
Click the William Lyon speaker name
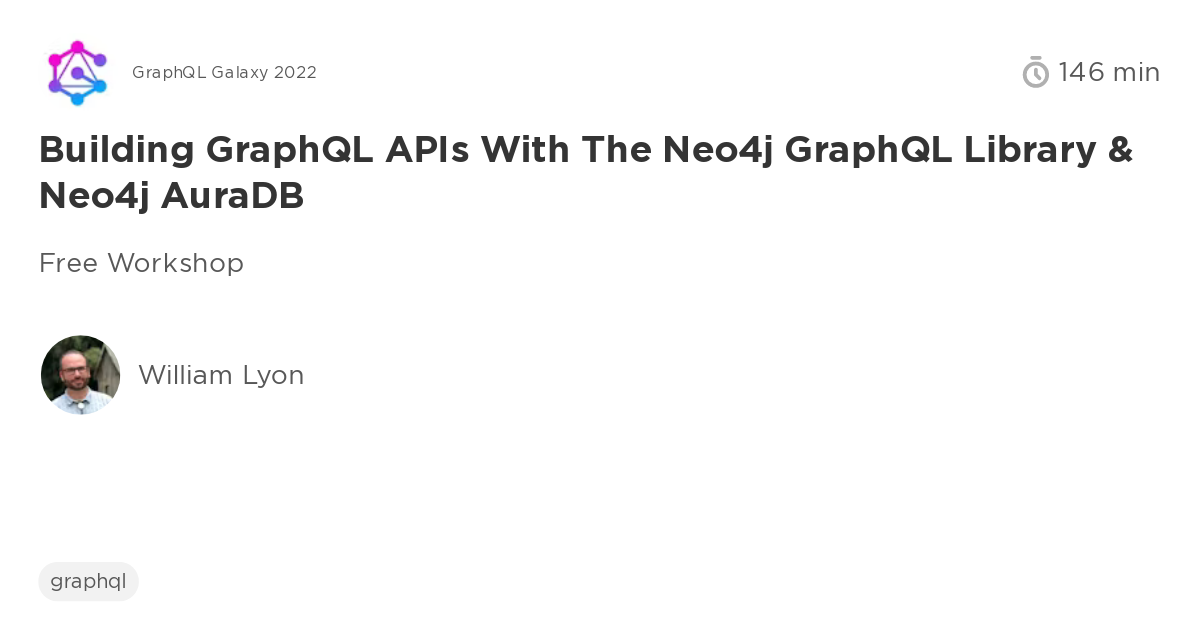221,375
